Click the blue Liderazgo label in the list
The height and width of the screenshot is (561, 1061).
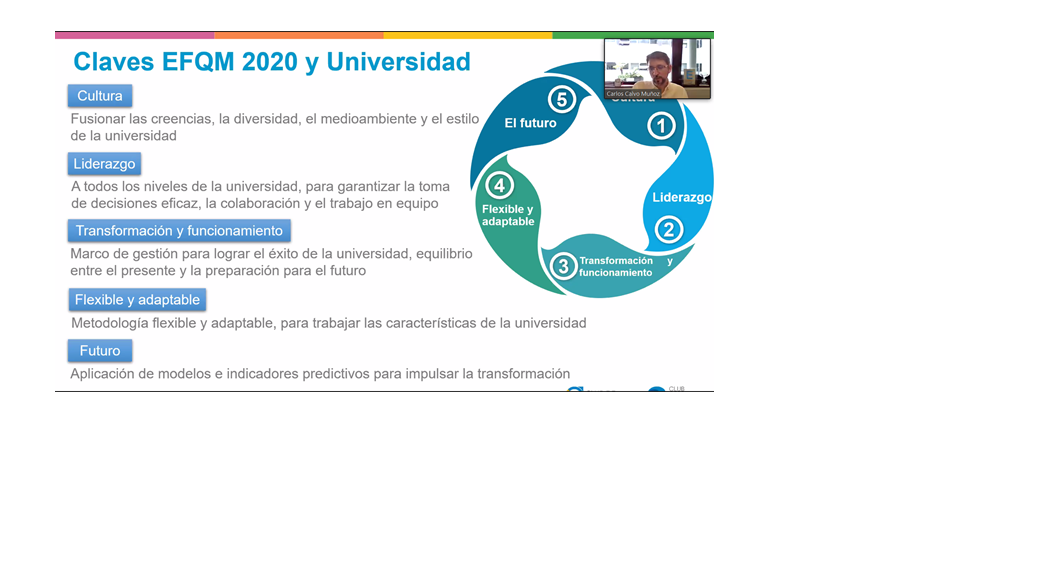point(104,164)
